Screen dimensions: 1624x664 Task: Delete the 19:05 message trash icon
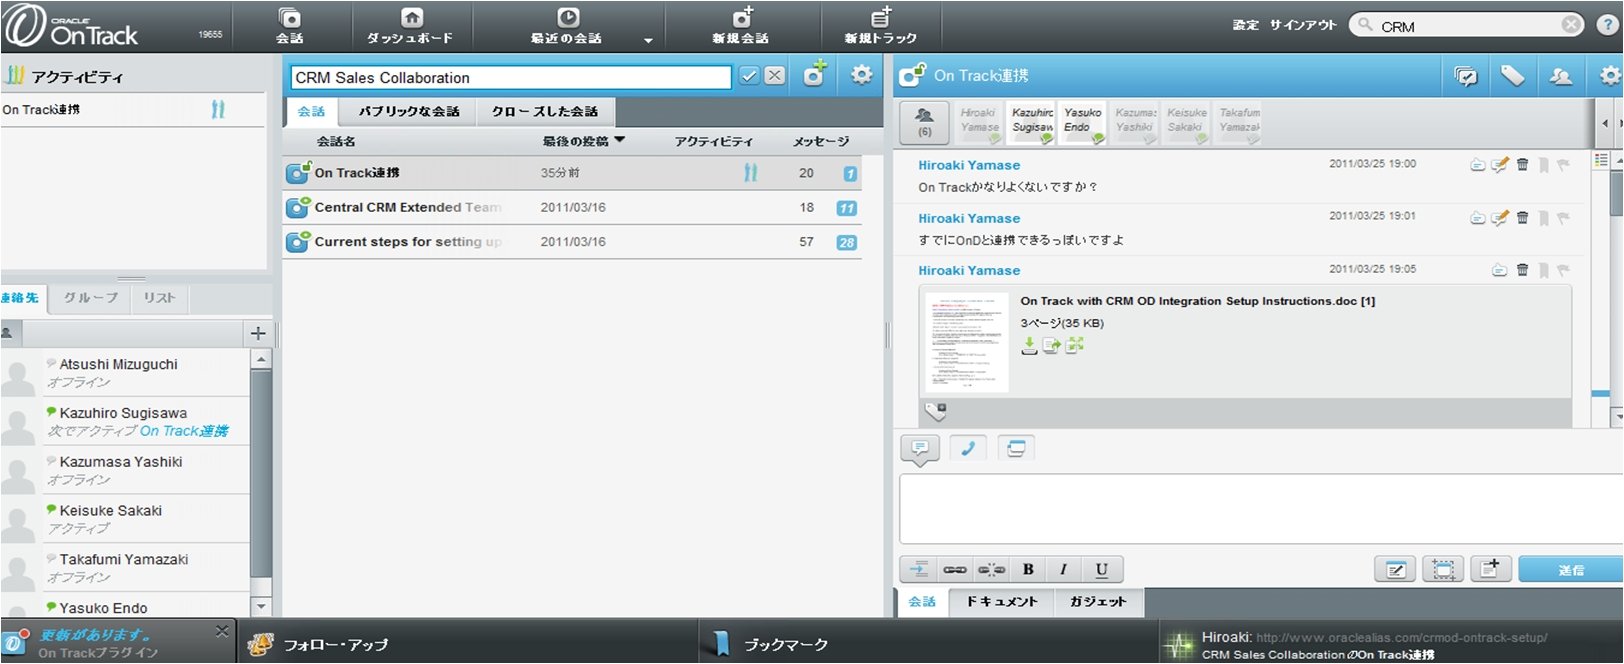click(x=1522, y=270)
